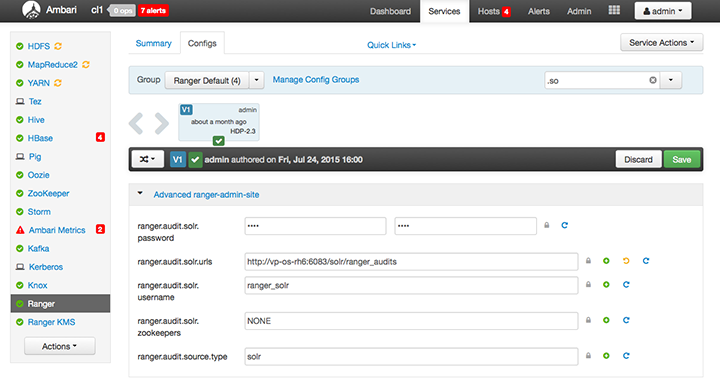Click green check badge beside V1 in dark bar

(195, 159)
